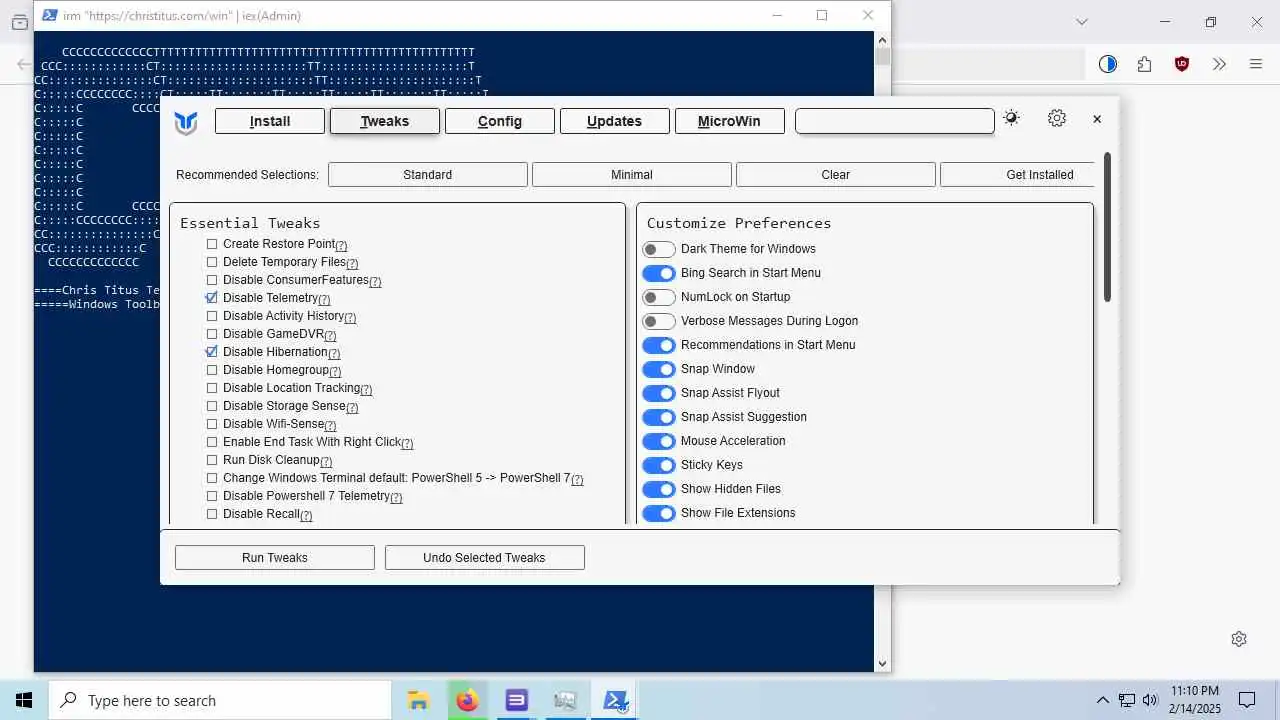Click Type here to search box
This screenshot has width=1280, height=720.
220,700
